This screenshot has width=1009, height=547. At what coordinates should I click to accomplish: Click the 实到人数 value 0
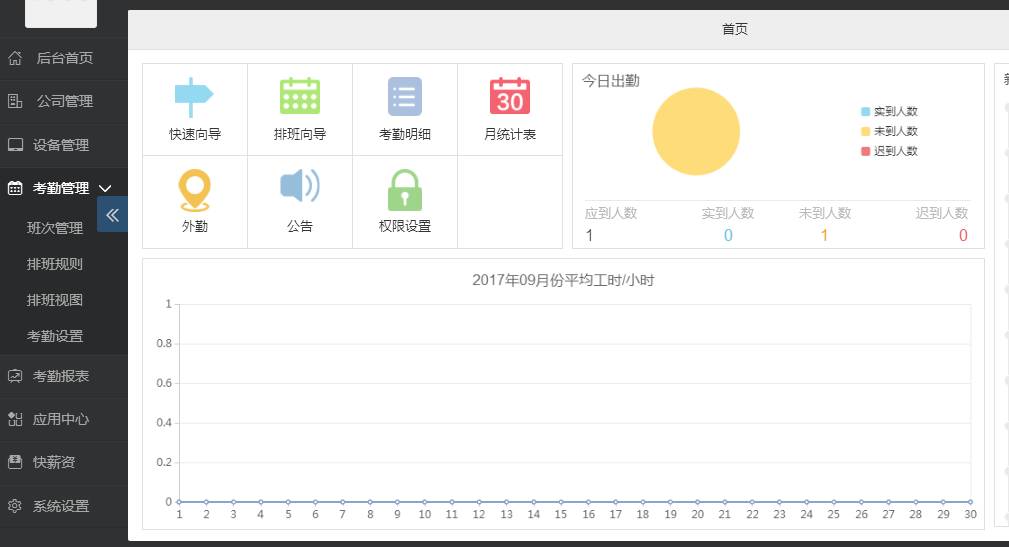coord(728,236)
